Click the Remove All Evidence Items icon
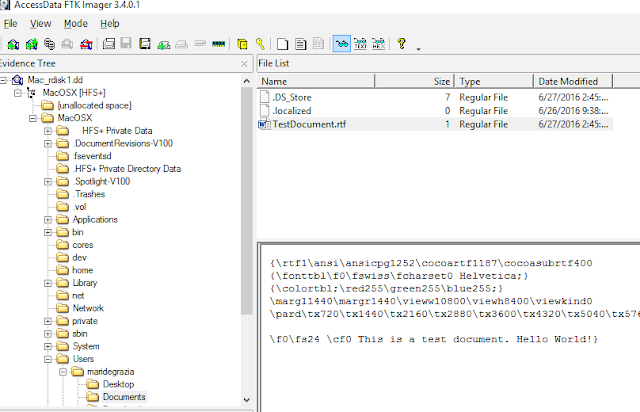 click(x=86, y=44)
